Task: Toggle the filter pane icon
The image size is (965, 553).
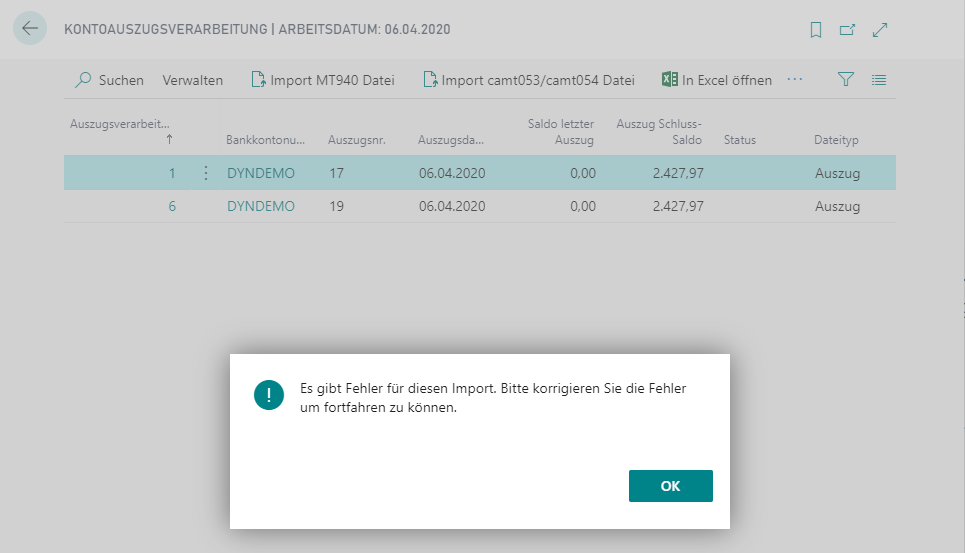Action: point(846,79)
